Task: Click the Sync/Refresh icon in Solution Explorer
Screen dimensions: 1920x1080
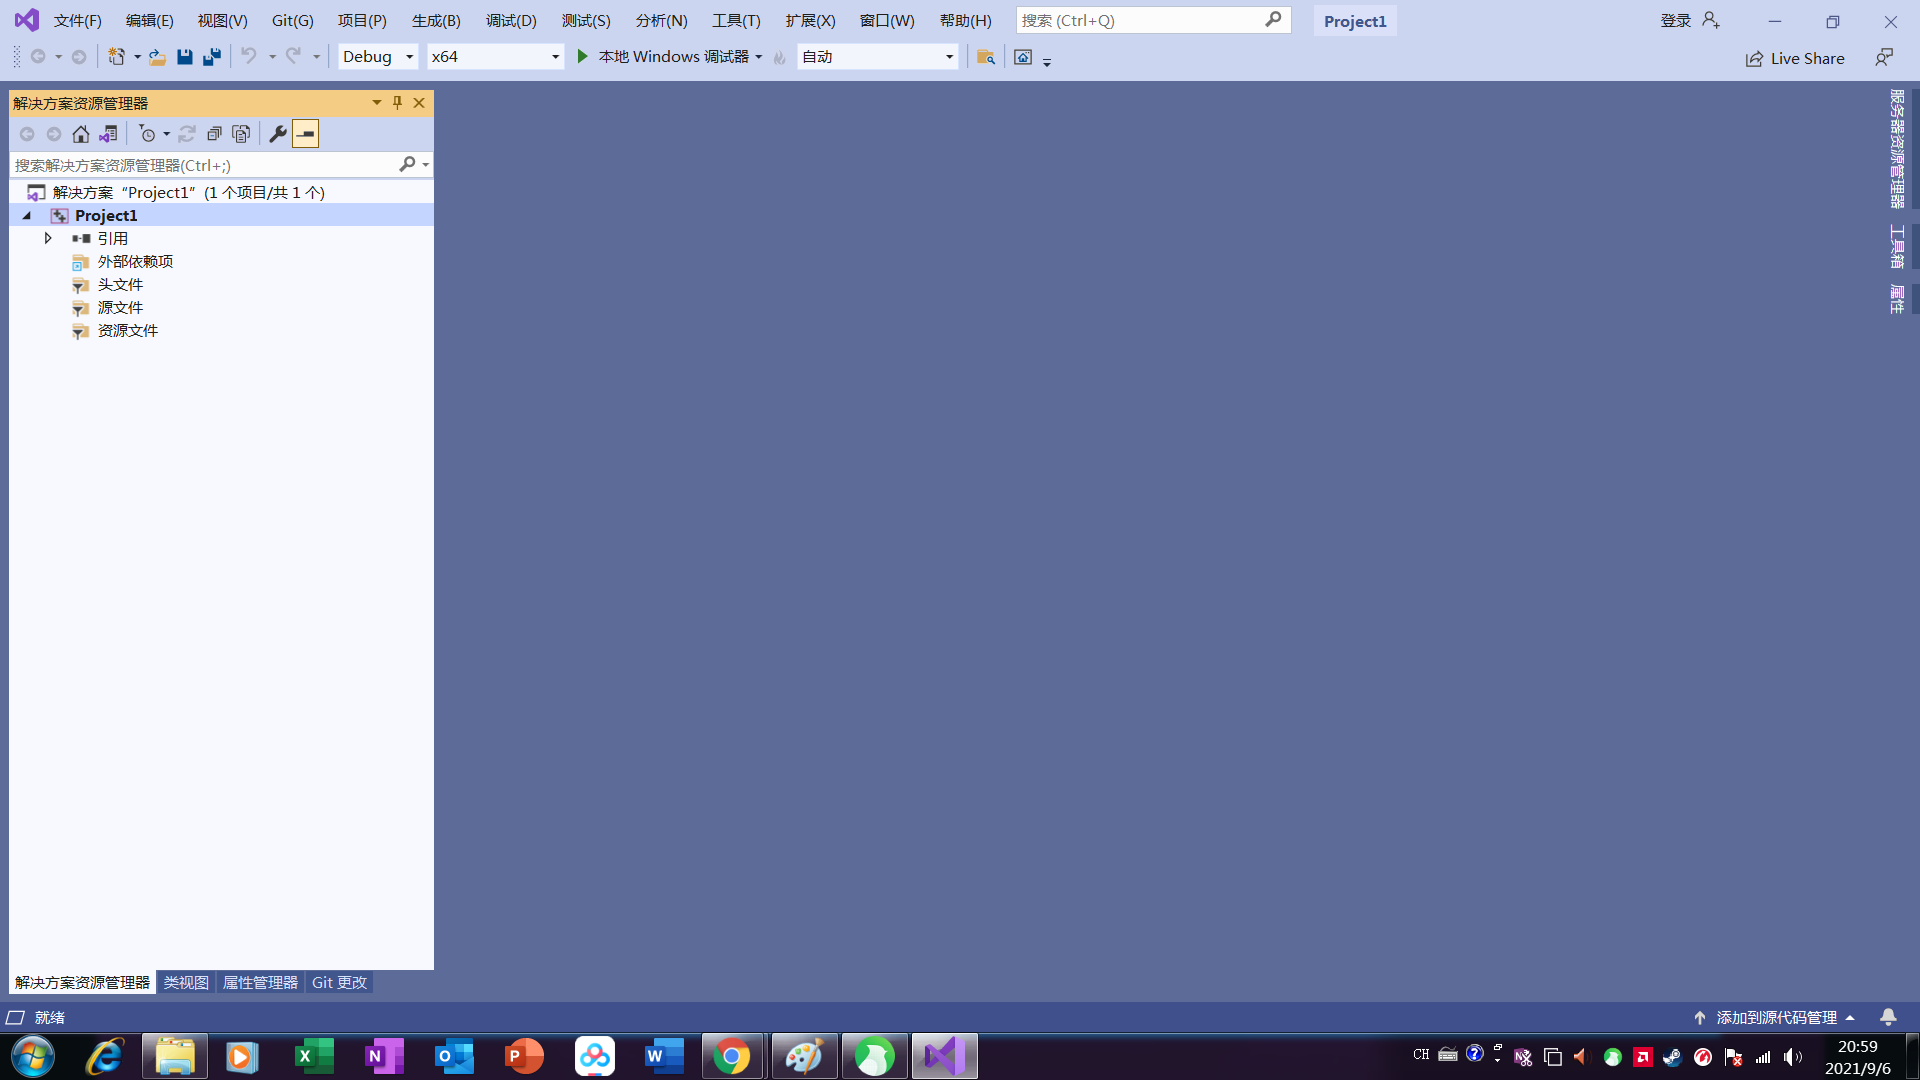Action: (x=187, y=134)
